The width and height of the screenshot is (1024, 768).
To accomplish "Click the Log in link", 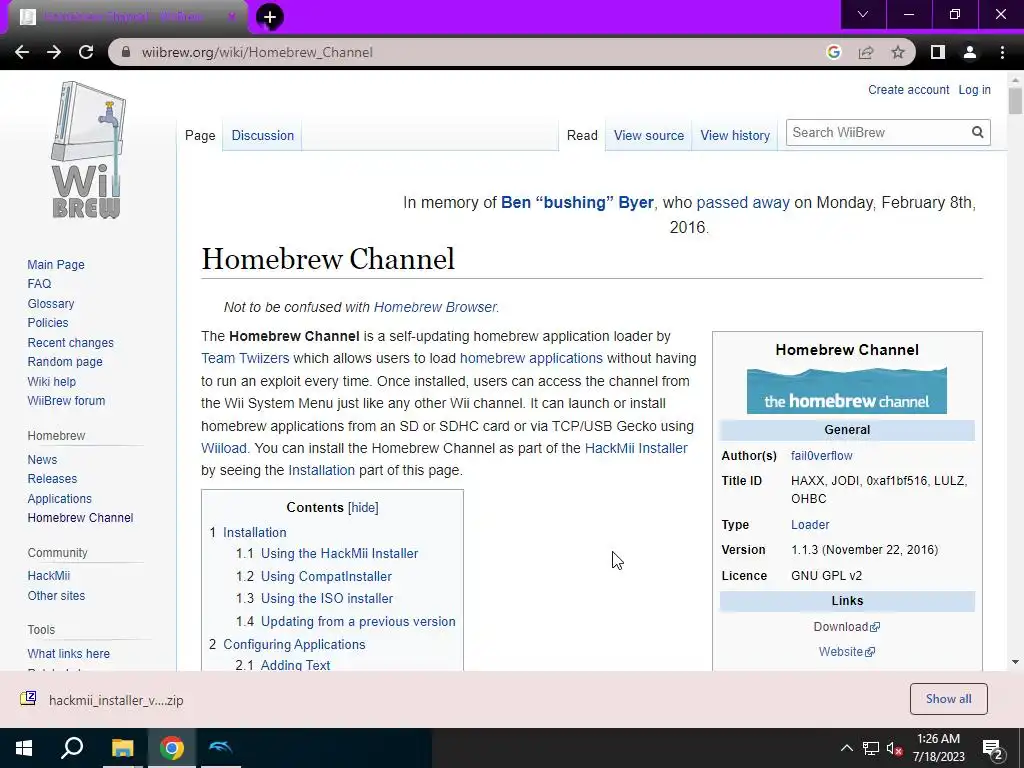I will click(974, 89).
